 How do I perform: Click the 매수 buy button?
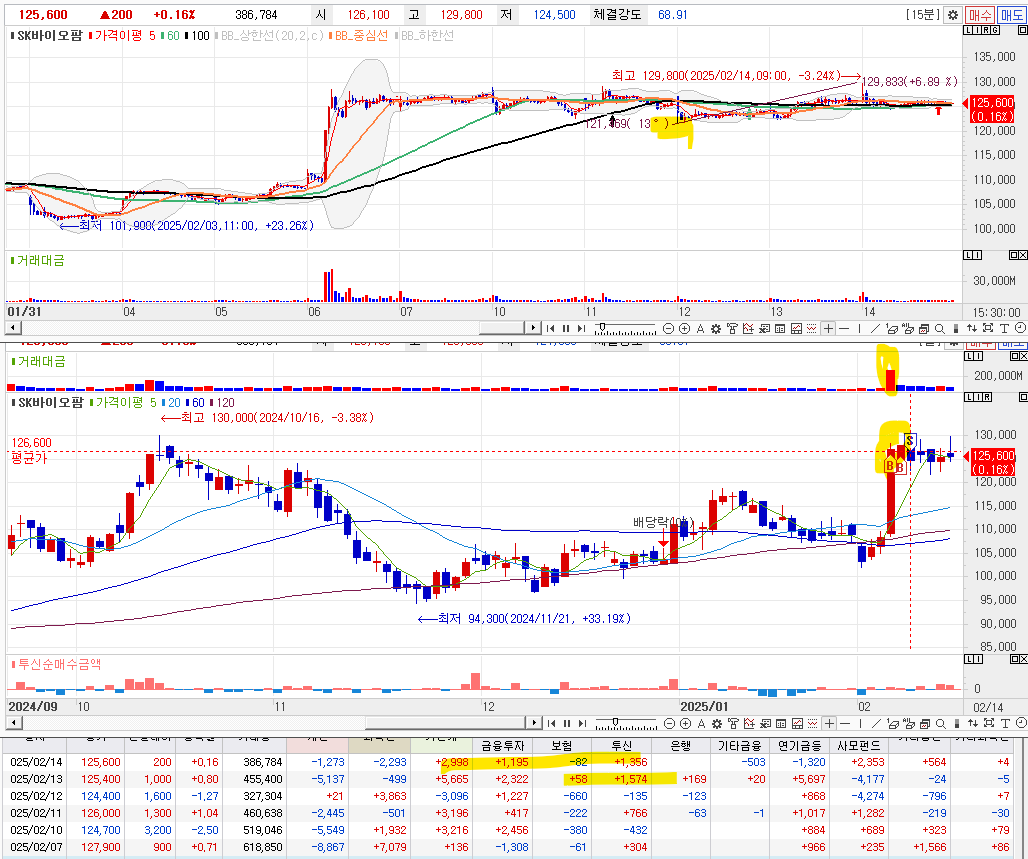click(980, 14)
